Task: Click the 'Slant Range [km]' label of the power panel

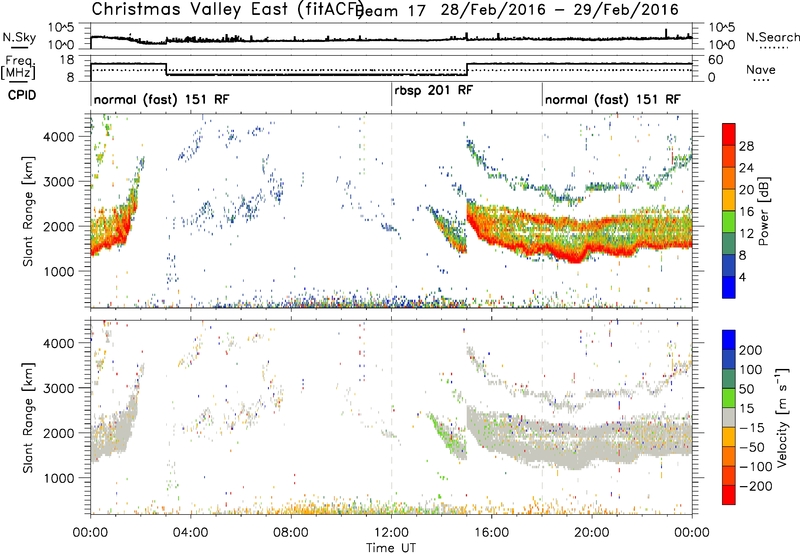Action: tap(28, 211)
